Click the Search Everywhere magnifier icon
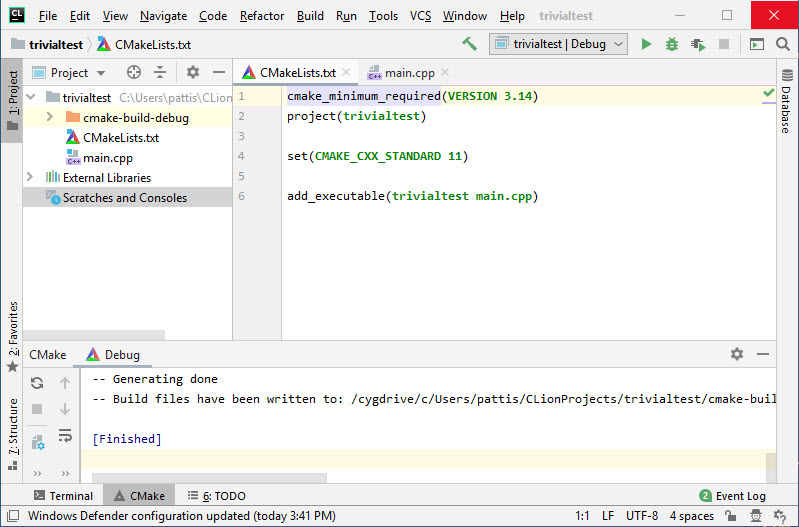The width and height of the screenshot is (799, 527). click(782, 44)
